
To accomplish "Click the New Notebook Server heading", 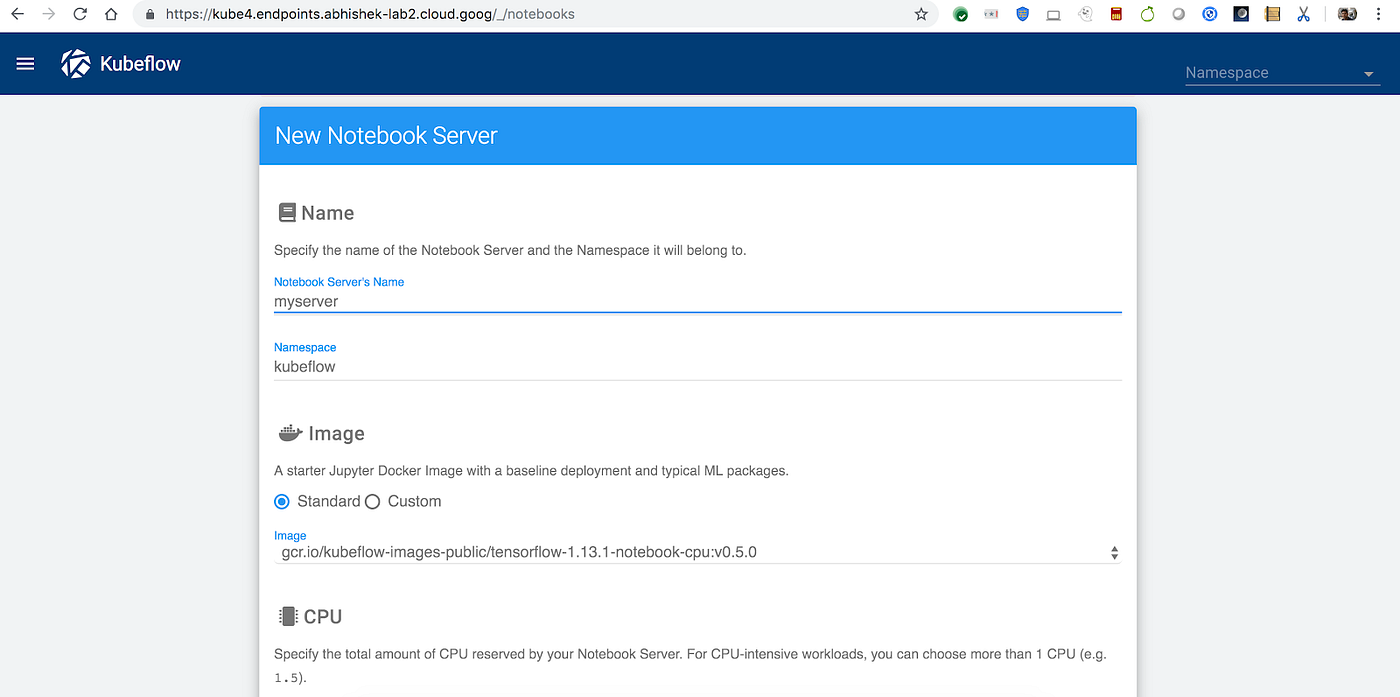I will point(386,136).
